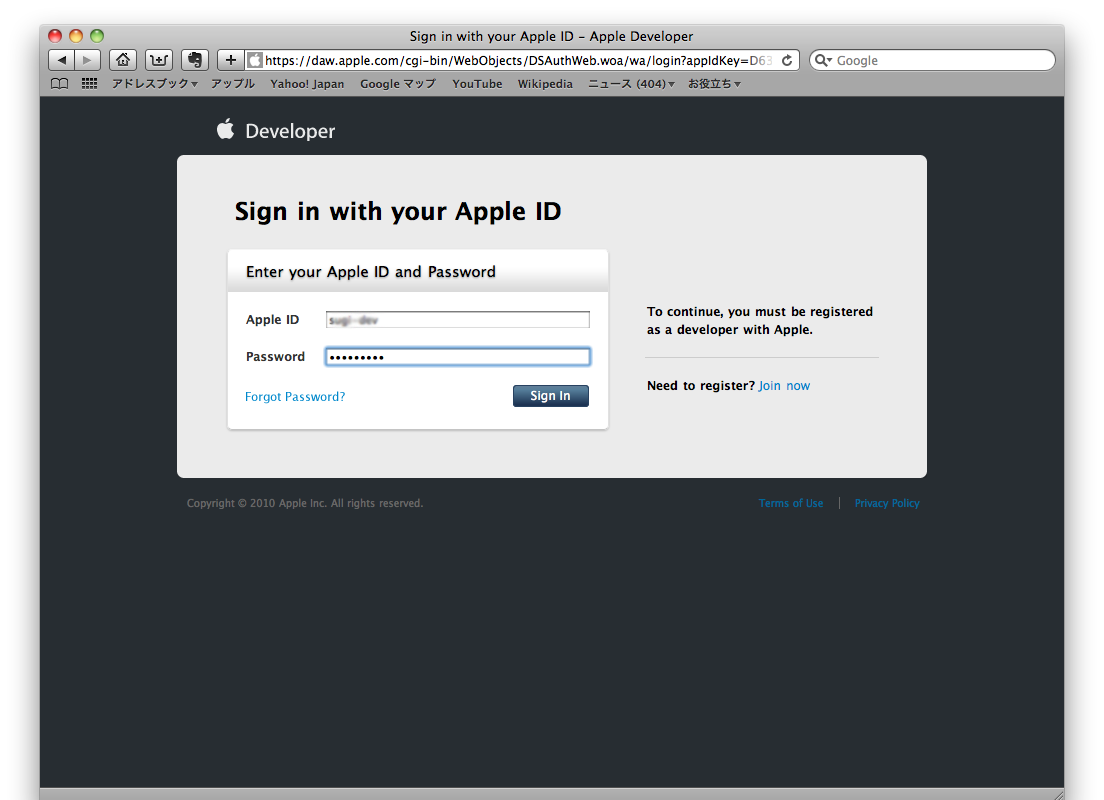Focus the Apple ID text field

(x=457, y=320)
